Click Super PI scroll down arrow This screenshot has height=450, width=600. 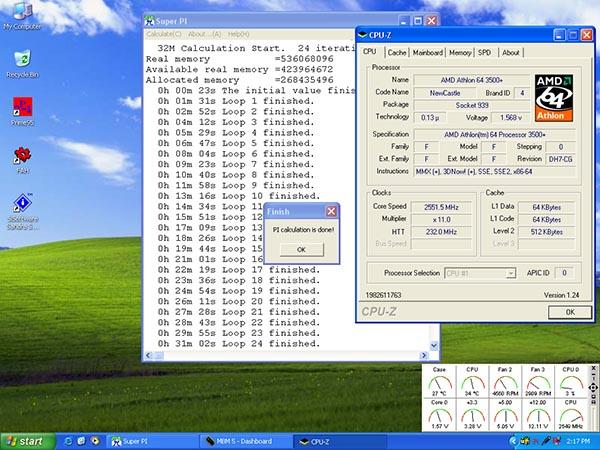434,346
